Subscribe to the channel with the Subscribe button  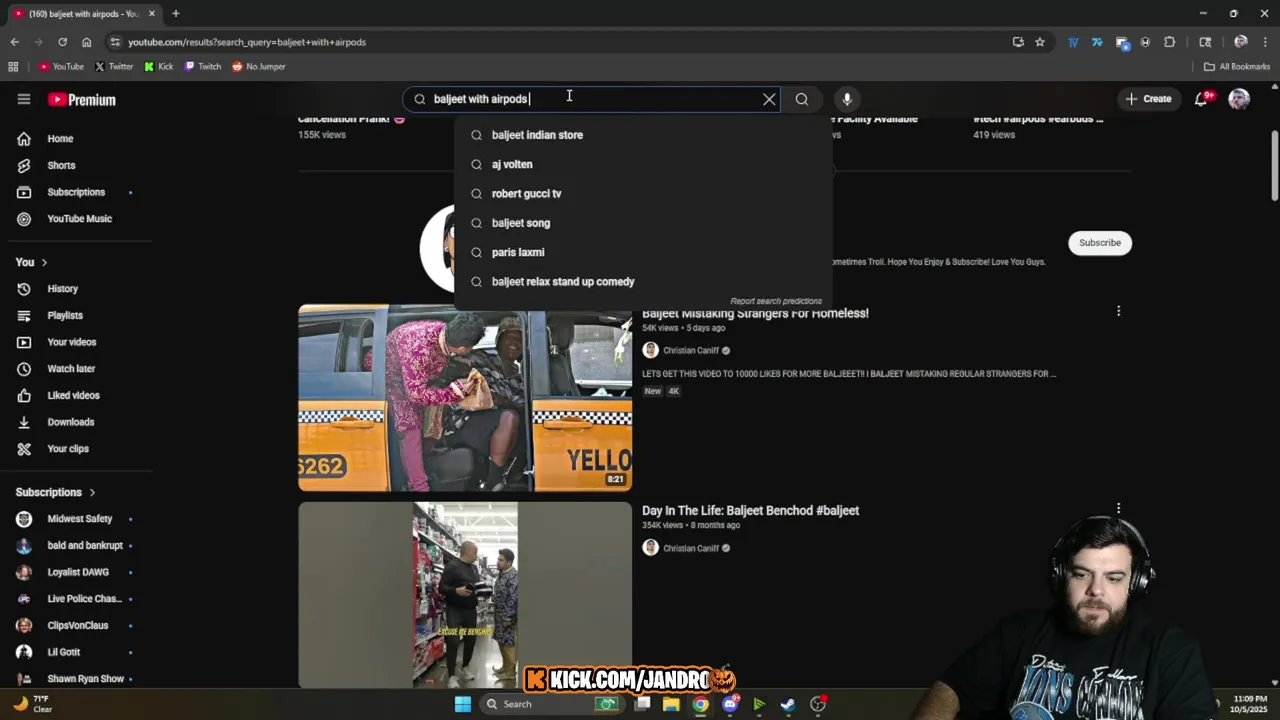tap(1100, 243)
